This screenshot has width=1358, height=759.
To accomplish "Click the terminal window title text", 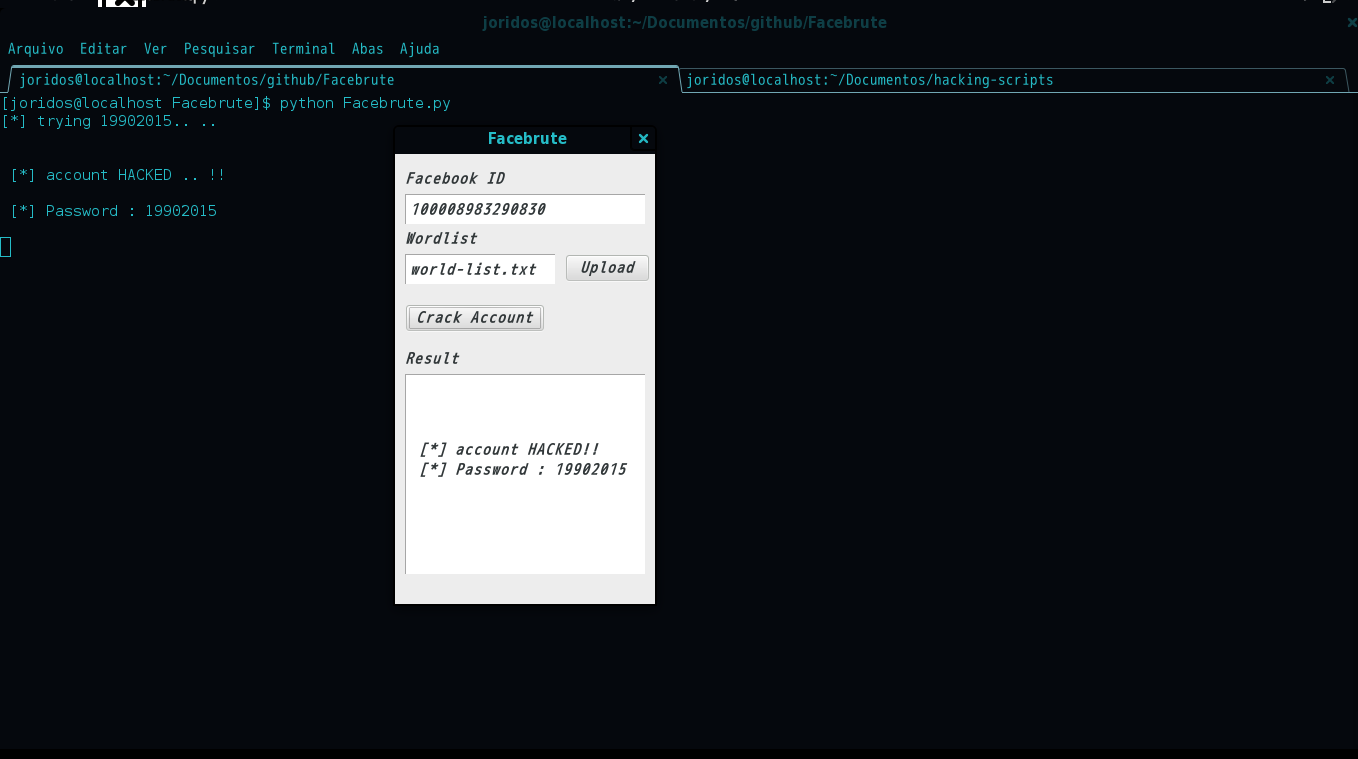I will [x=684, y=22].
